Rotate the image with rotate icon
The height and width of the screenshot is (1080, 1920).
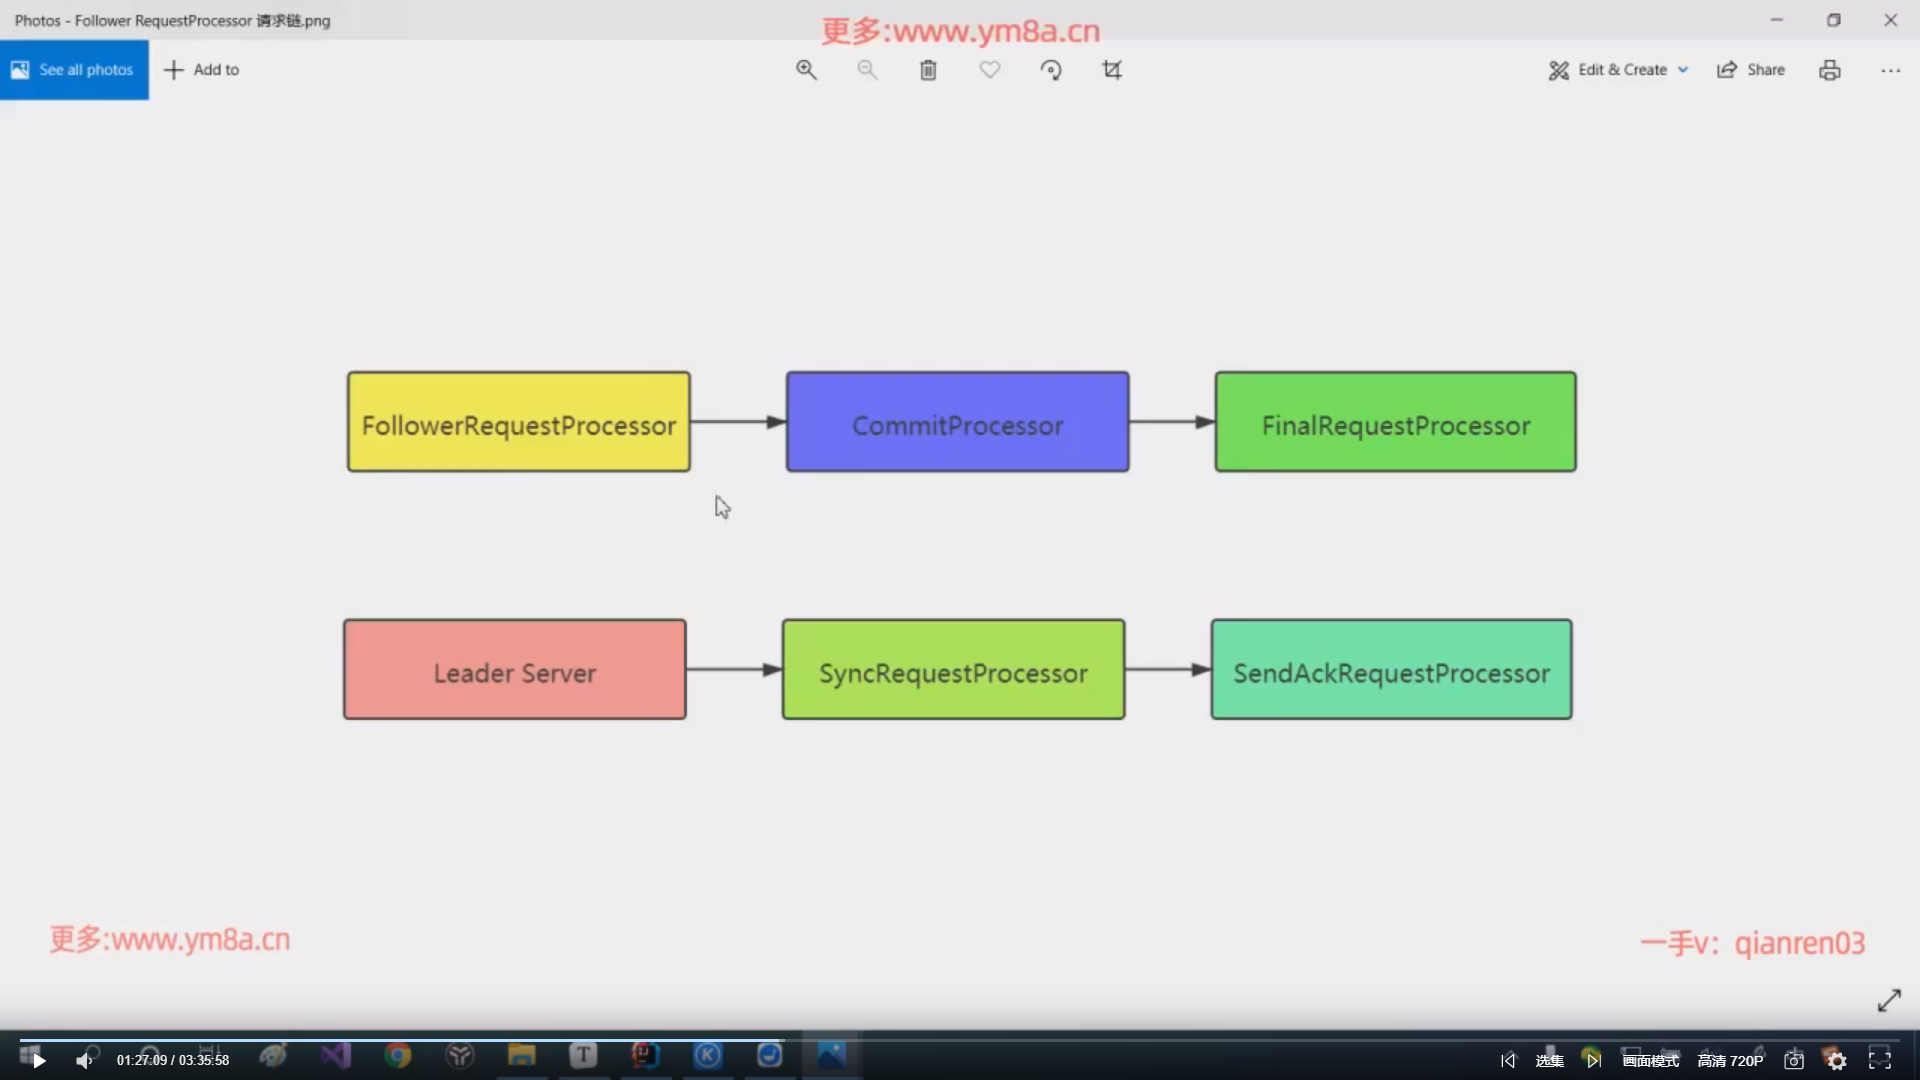(x=1050, y=70)
